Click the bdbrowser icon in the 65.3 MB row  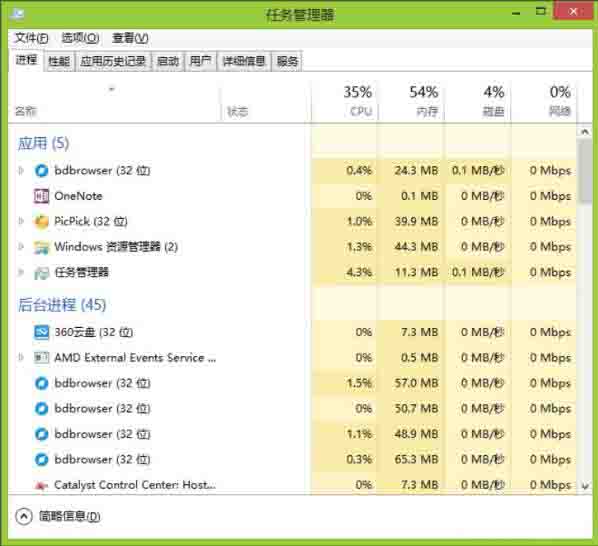tap(41, 459)
